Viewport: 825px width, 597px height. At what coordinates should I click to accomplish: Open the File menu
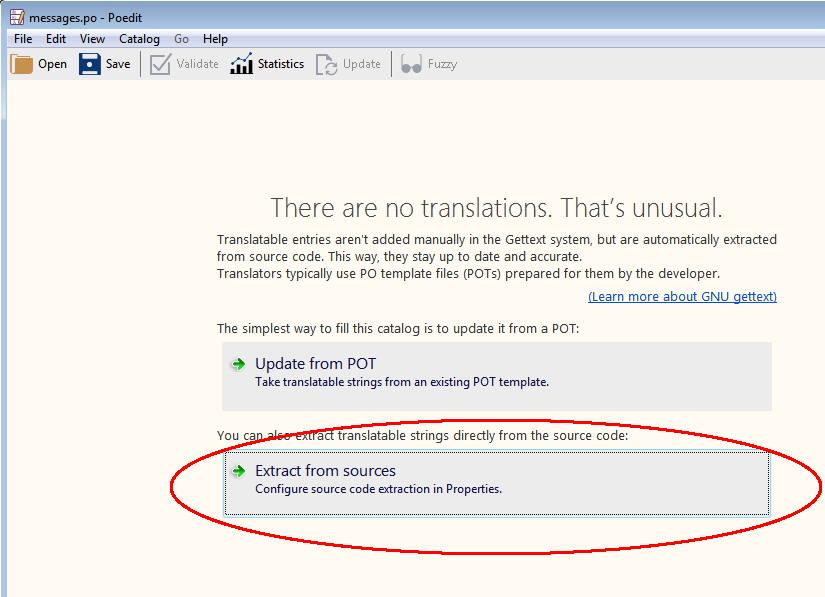[x=23, y=39]
